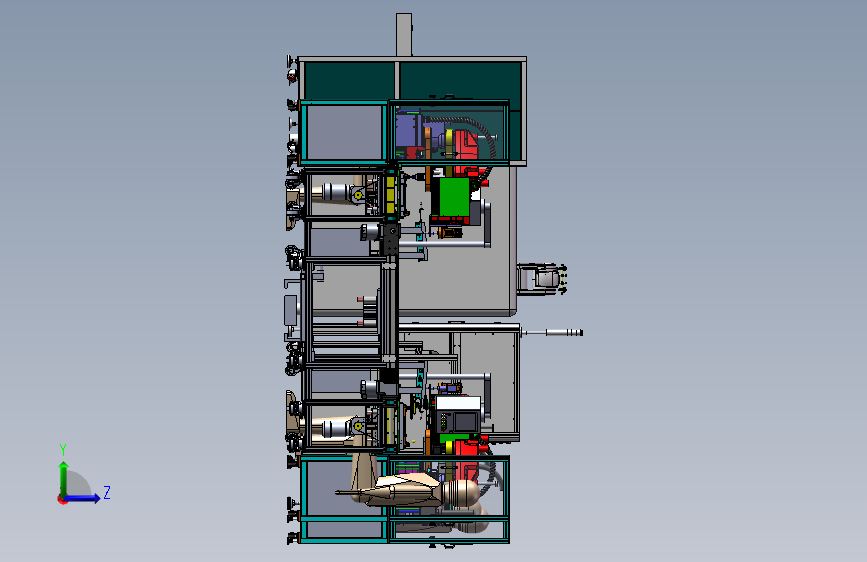Select the yellow strip component near upper cylinder

(391, 193)
